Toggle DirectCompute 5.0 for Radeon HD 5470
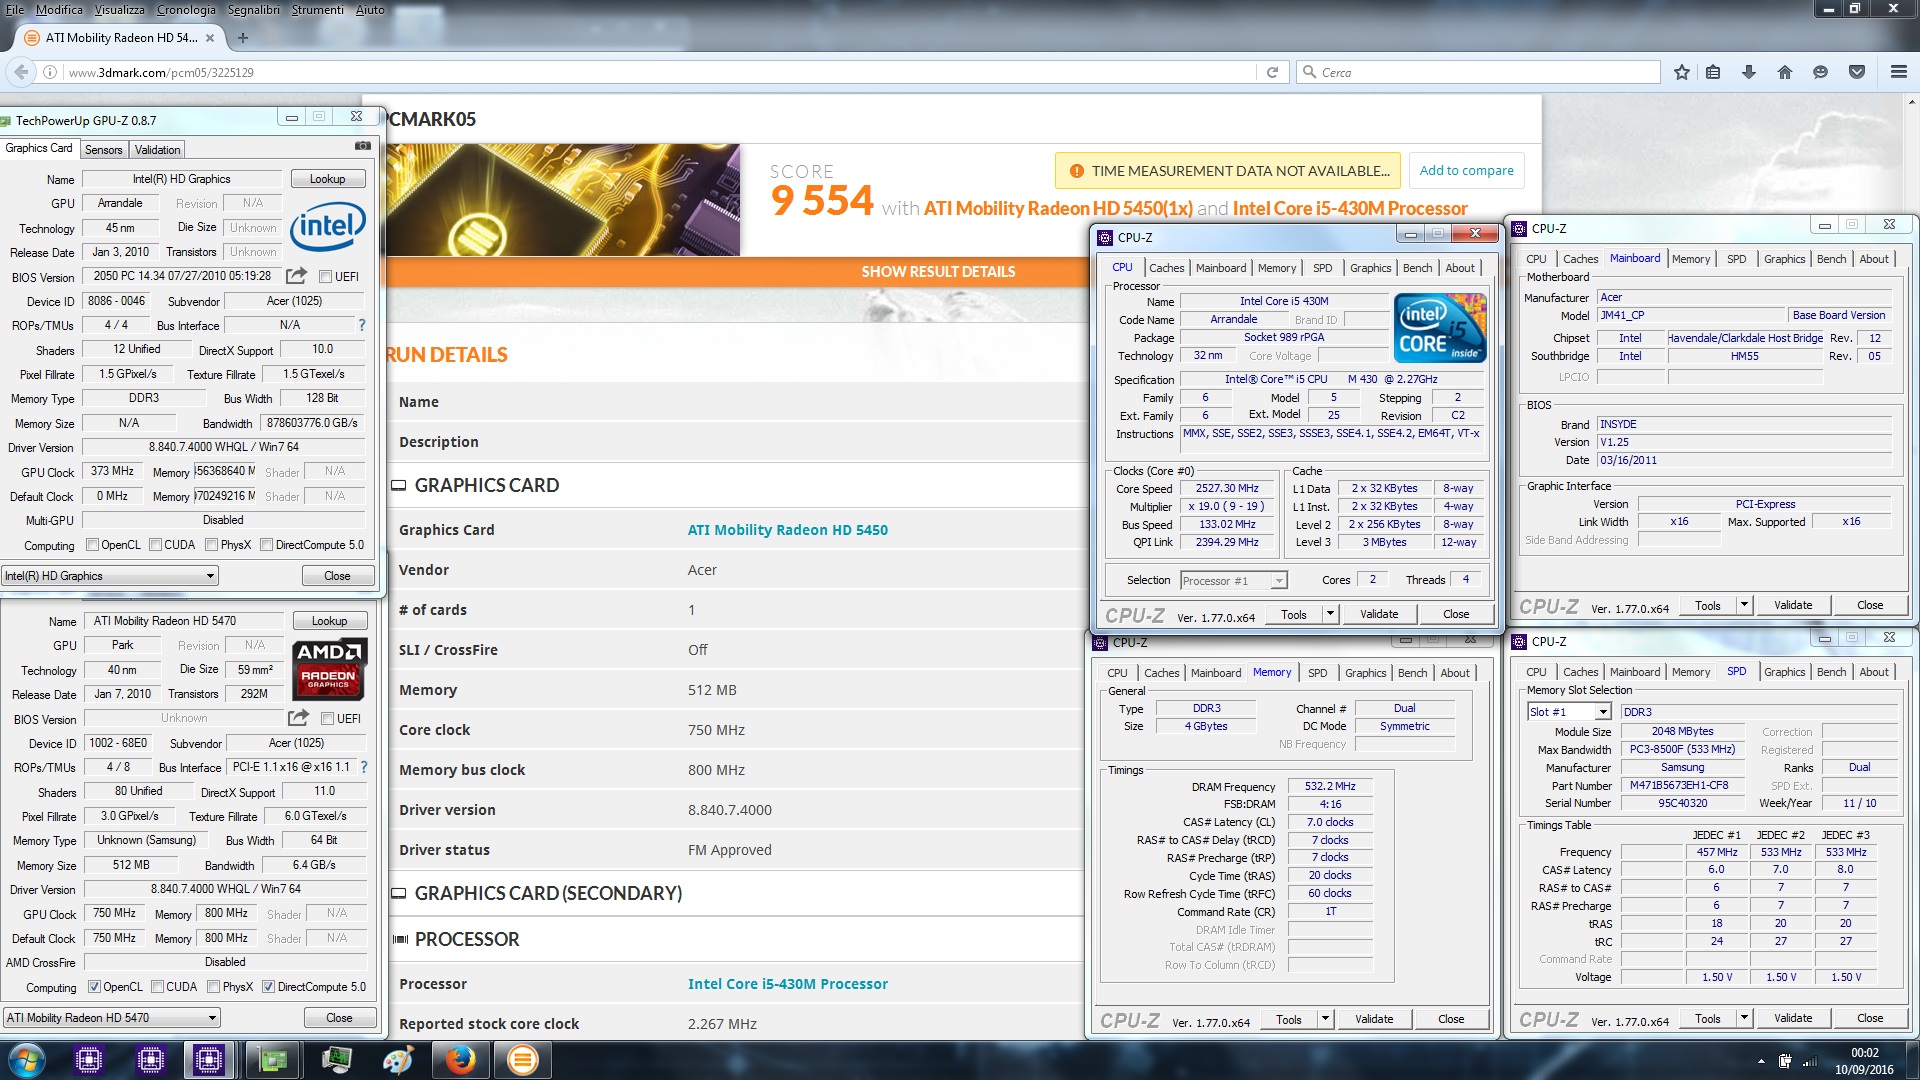 tap(268, 987)
